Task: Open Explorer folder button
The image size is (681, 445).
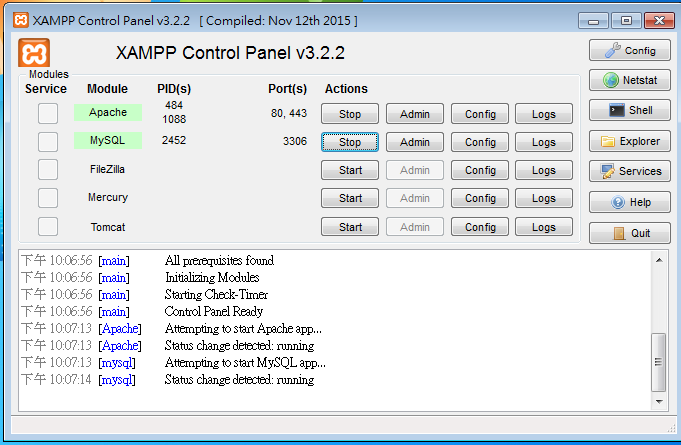Action: 630,141
